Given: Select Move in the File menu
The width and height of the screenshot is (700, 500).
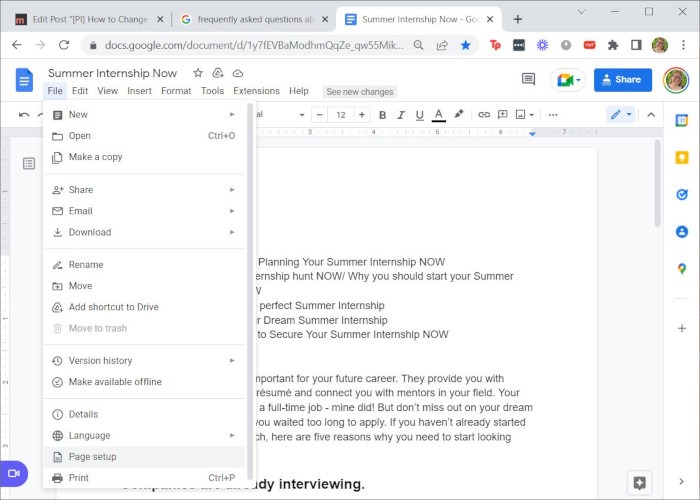Looking at the screenshot, I should point(144,286).
